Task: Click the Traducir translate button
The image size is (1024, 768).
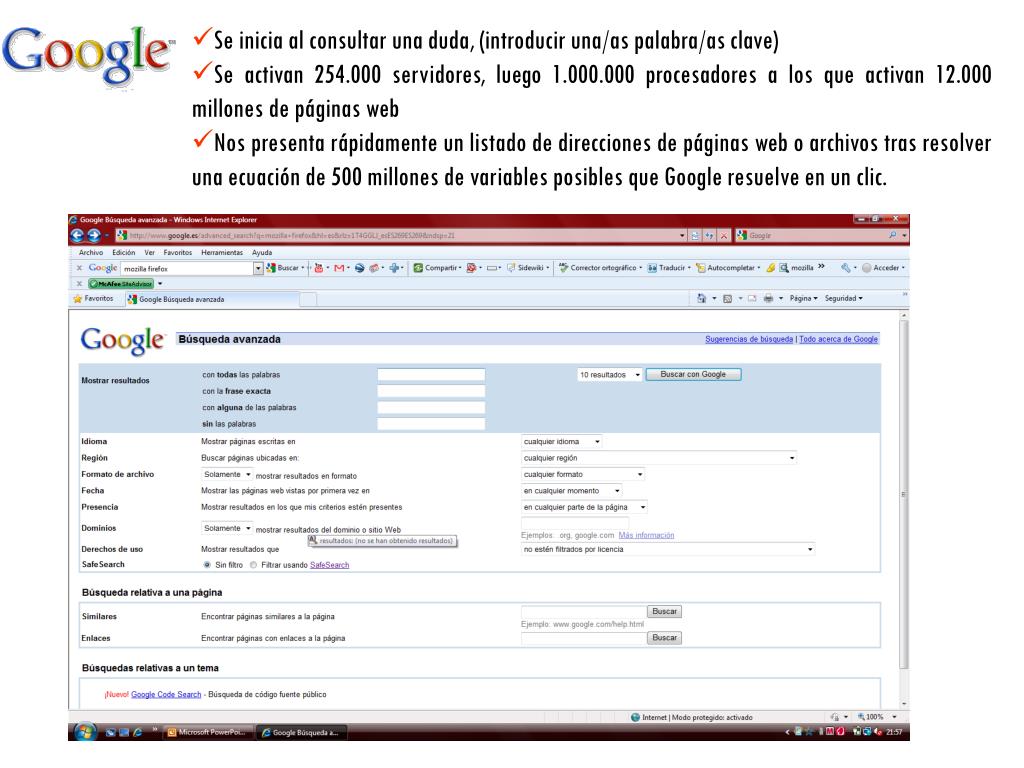Action: click(x=669, y=268)
